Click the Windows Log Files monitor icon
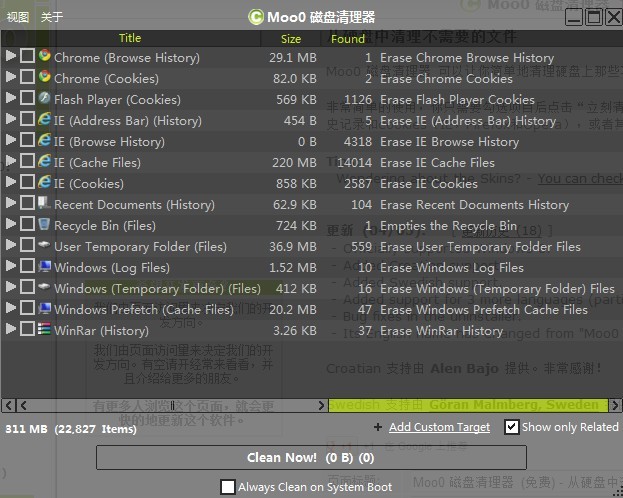This screenshot has height=498, width=623. (x=44, y=266)
